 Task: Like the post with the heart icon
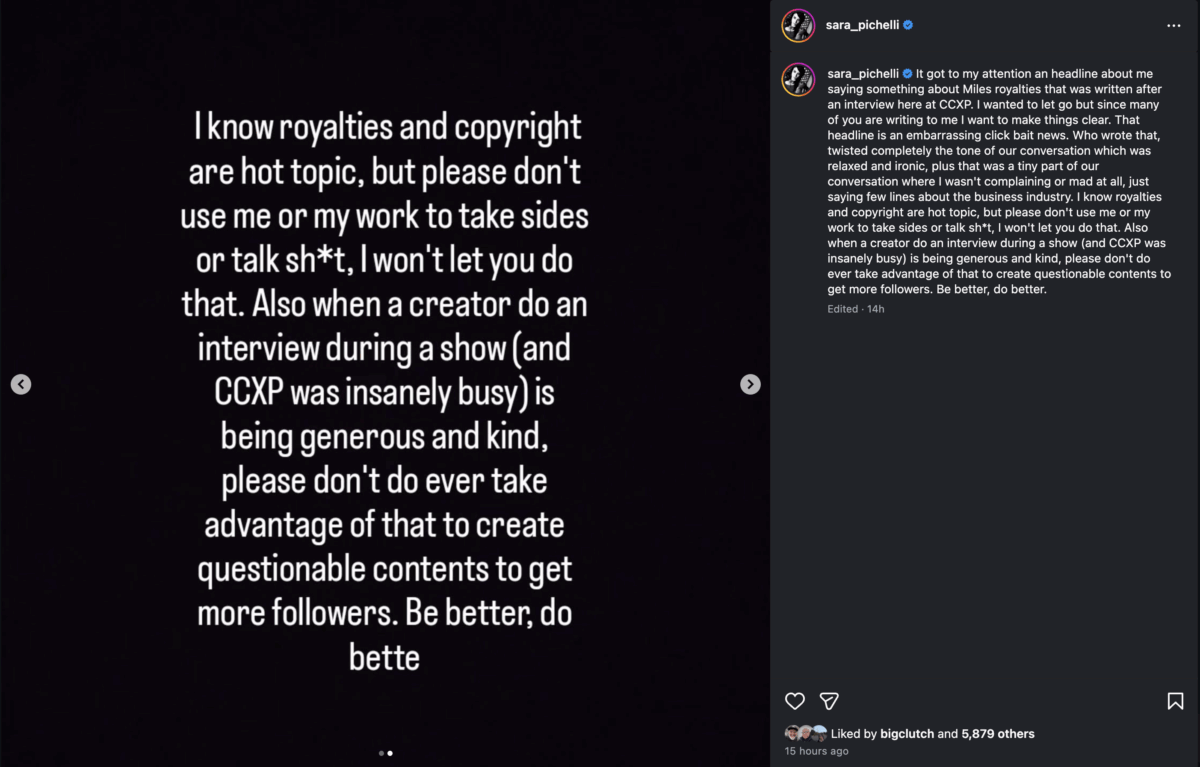pyautogui.click(x=795, y=701)
